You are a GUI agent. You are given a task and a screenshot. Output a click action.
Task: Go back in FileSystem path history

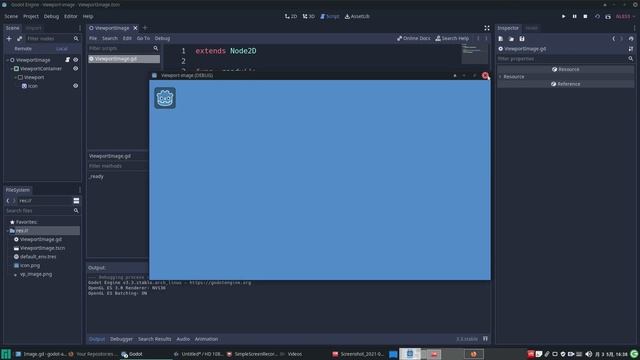(8, 200)
